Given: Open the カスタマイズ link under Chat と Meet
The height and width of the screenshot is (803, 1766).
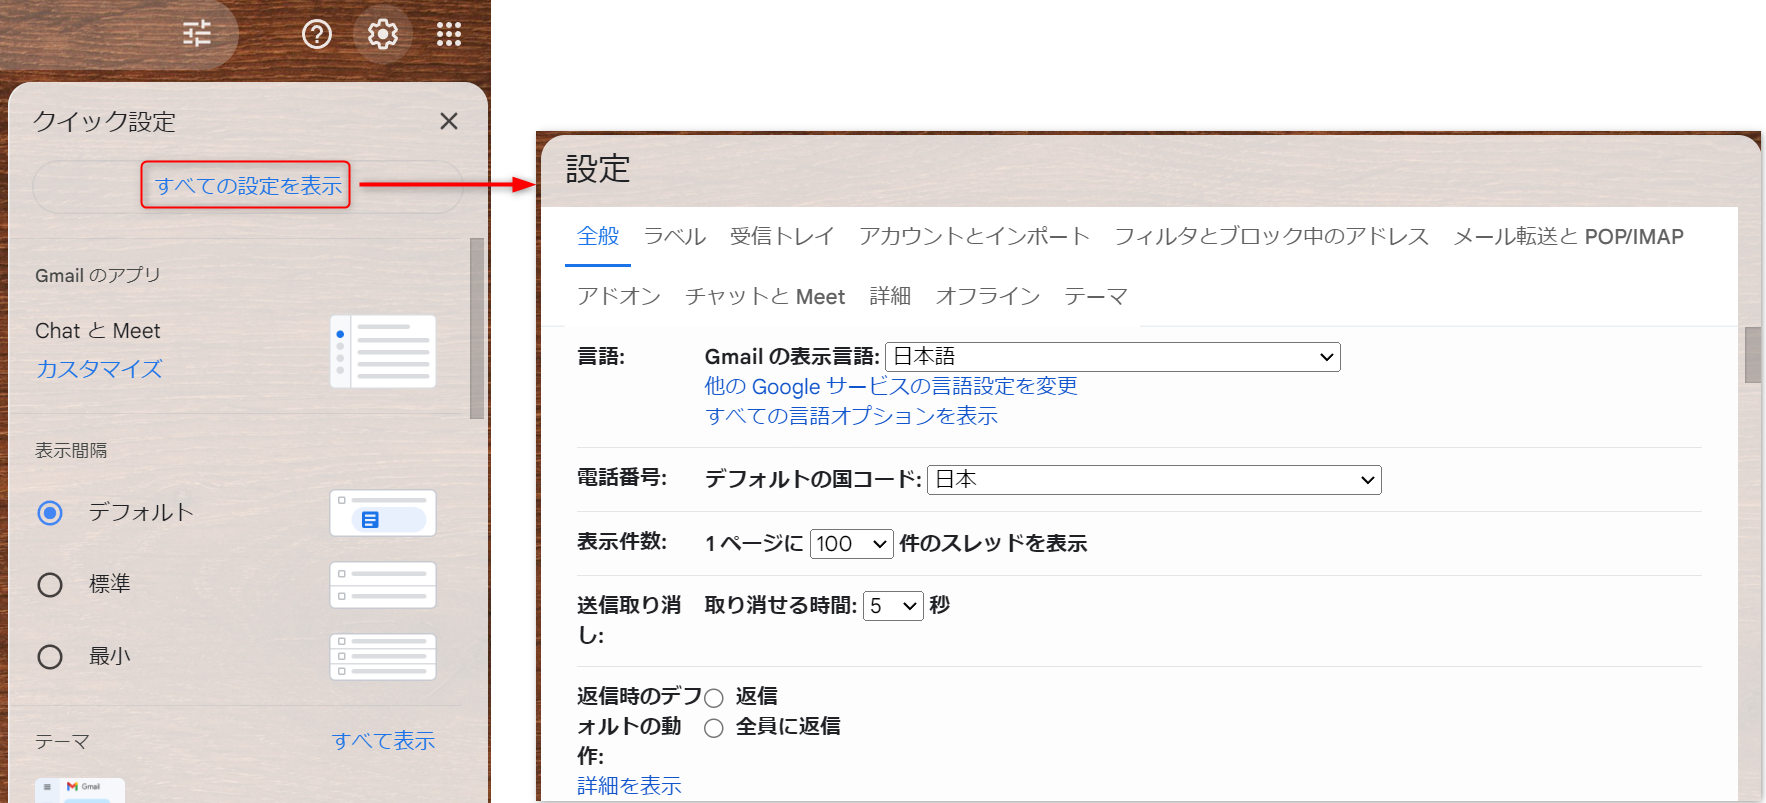Looking at the screenshot, I should [99, 369].
